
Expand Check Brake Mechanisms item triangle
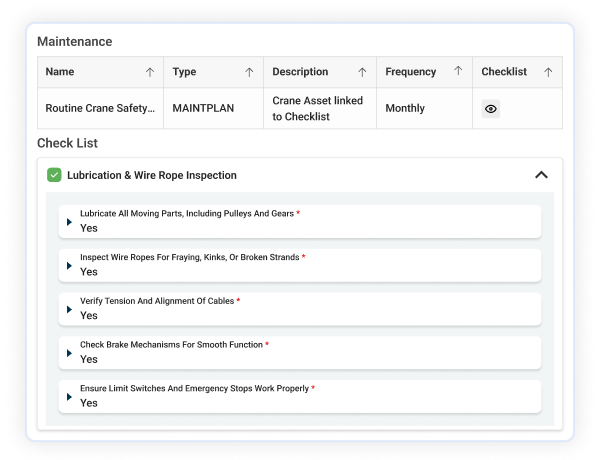69,353
